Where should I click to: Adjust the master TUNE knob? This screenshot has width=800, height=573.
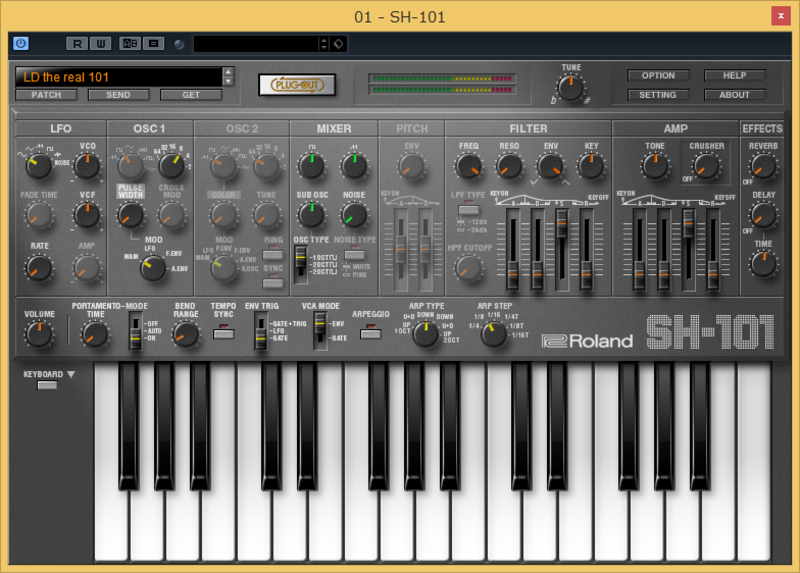pos(570,88)
